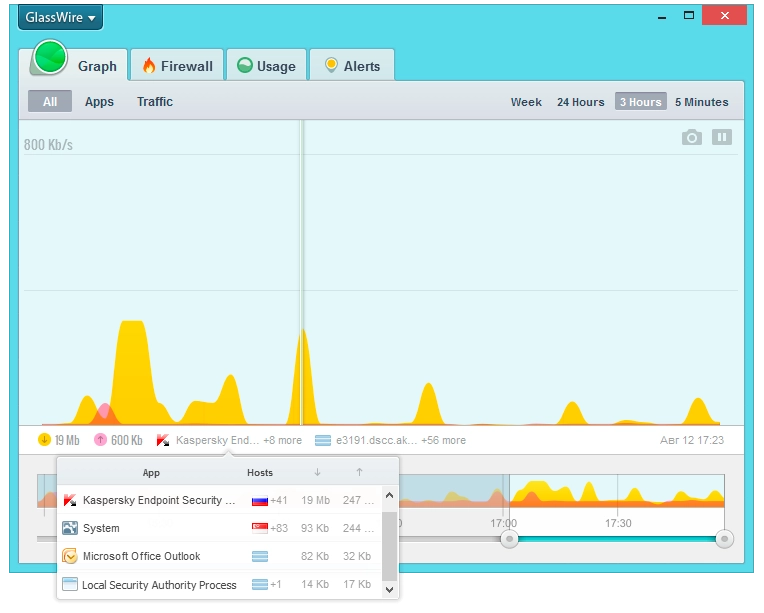Image resolution: width=764 pixels, height=613 pixels.
Task: Select the Traffic view filter
Action: point(155,101)
